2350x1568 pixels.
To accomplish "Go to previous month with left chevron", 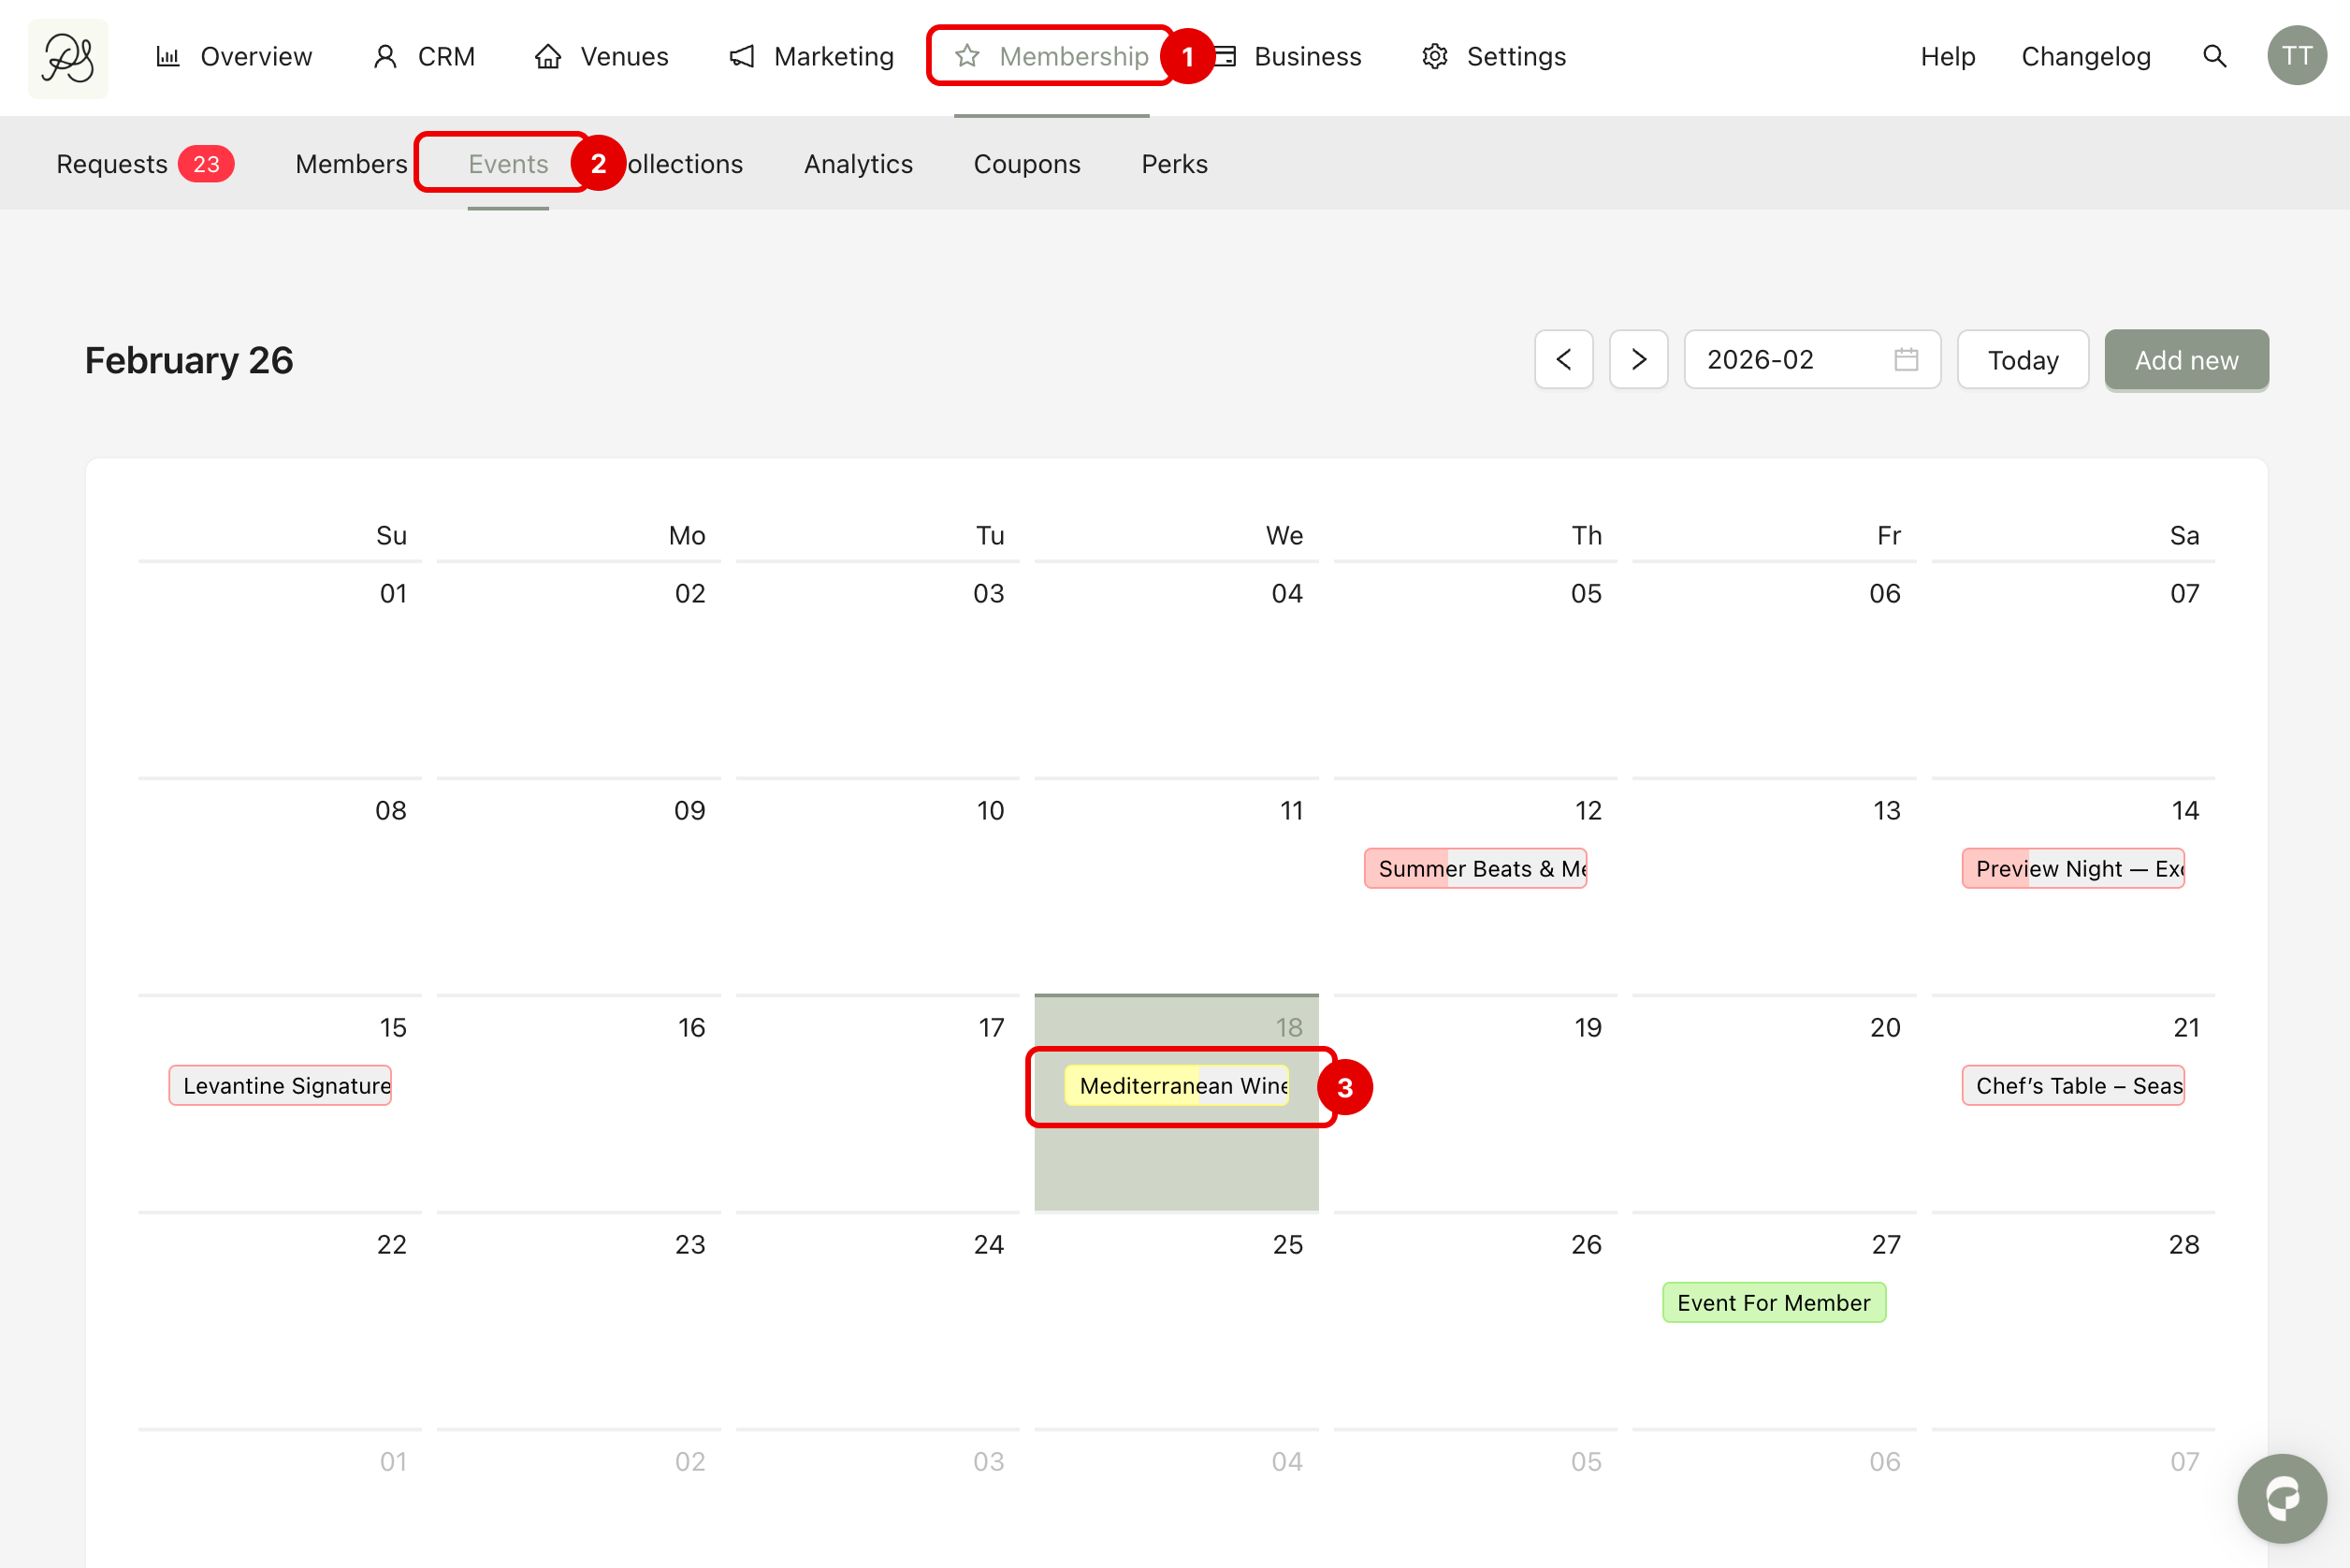I will [x=1563, y=360].
